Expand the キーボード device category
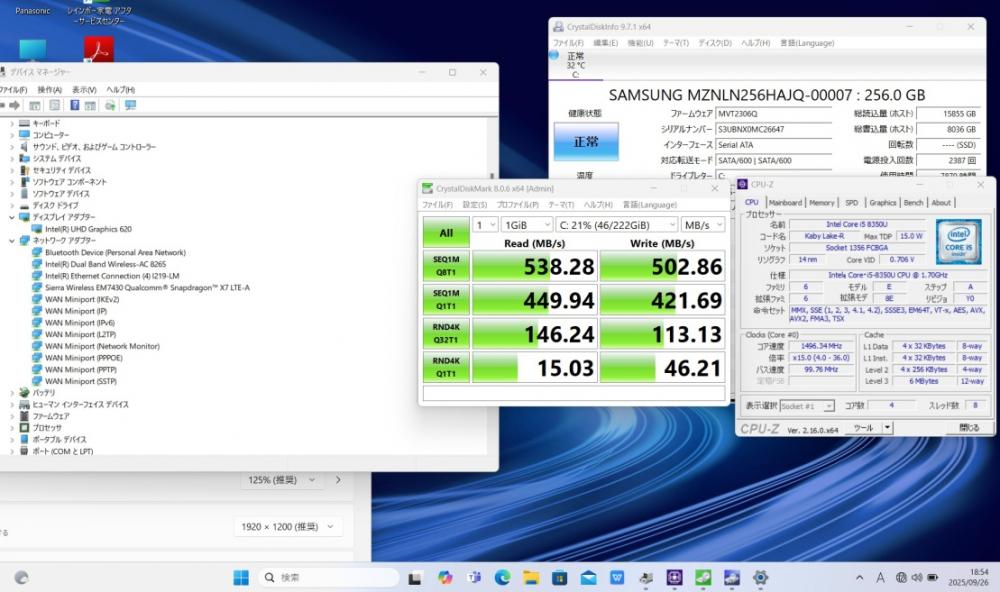 [x=12, y=123]
